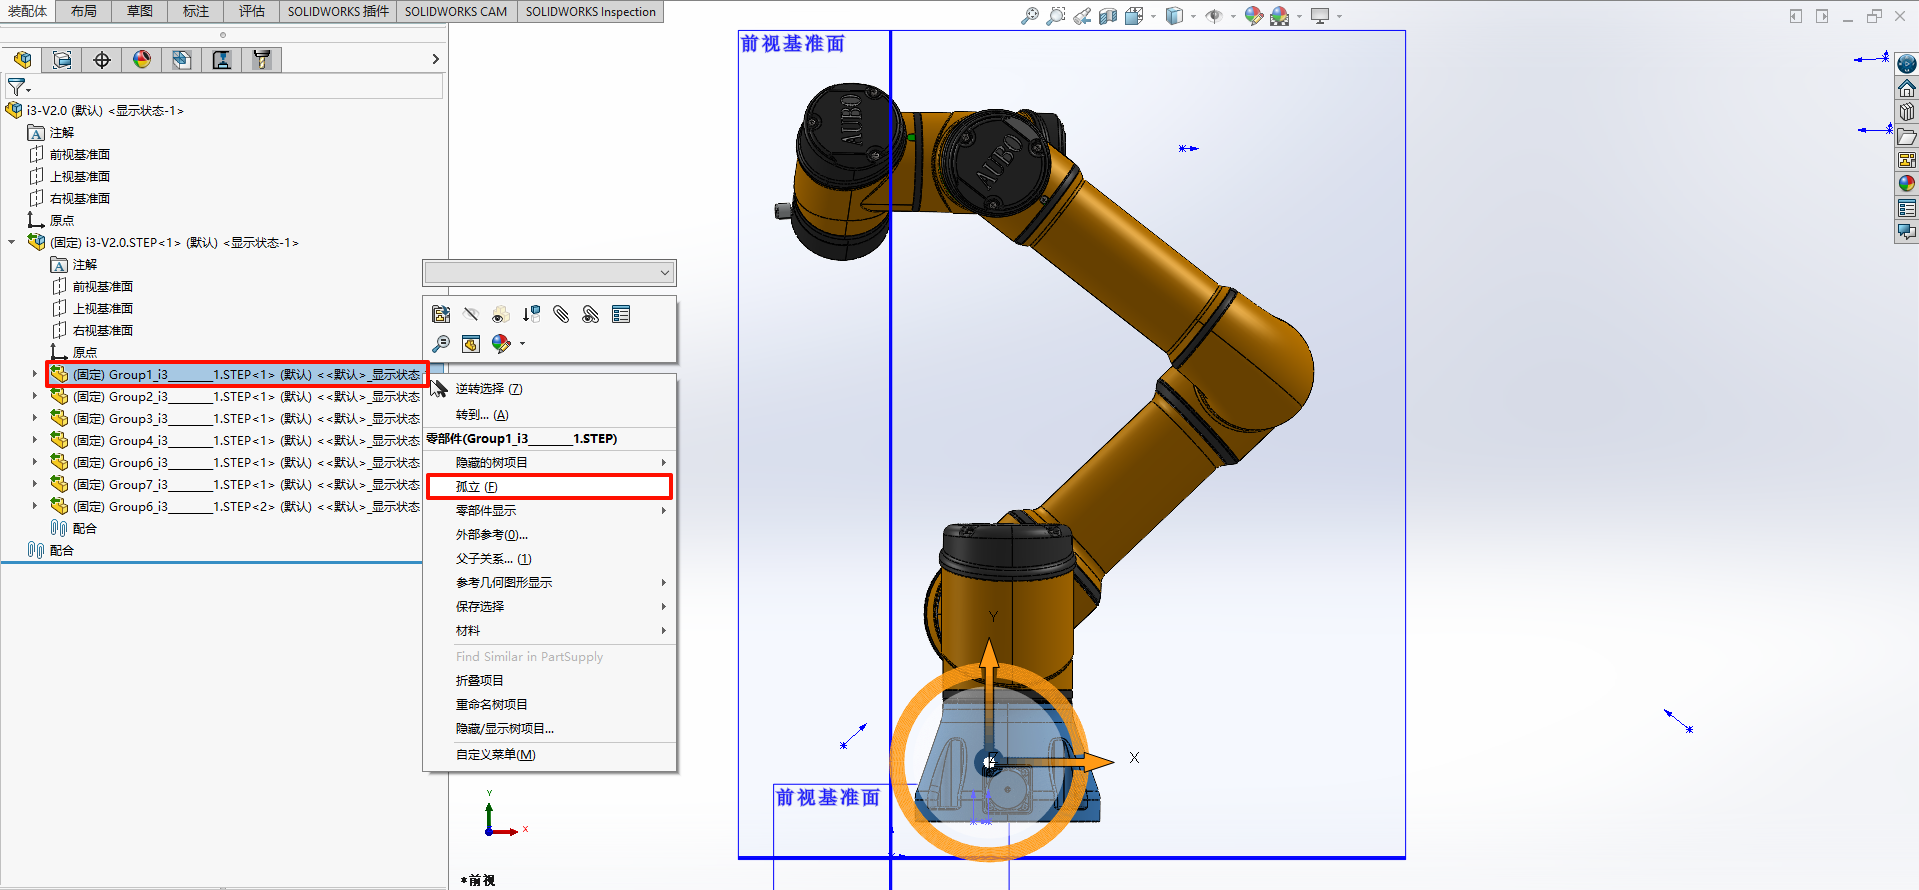Screen dimensions: 1919x890
Task: Open View Palette in task pane
Action: pyautogui.click(x=1907, y=160)
